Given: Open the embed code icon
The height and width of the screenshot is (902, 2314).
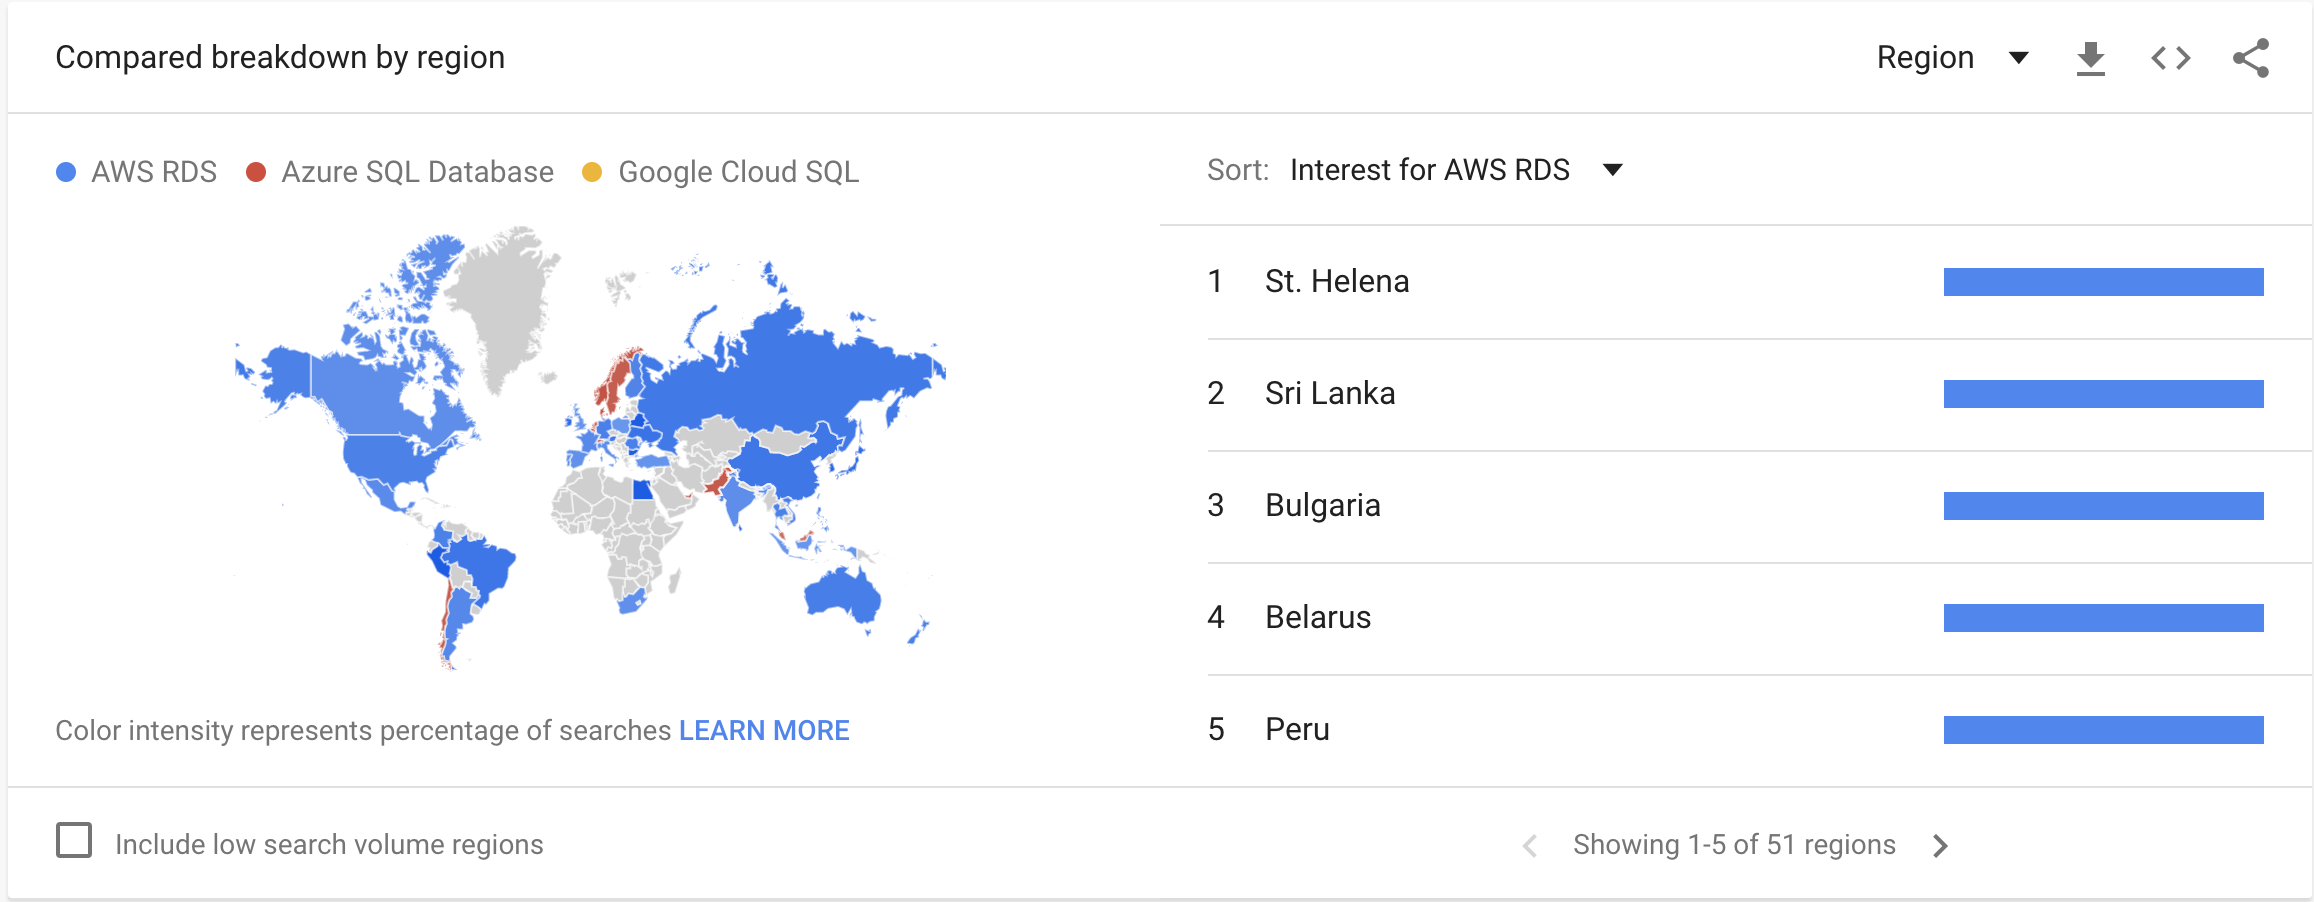Looking at the screenshot, I should tap(2170, 59).
